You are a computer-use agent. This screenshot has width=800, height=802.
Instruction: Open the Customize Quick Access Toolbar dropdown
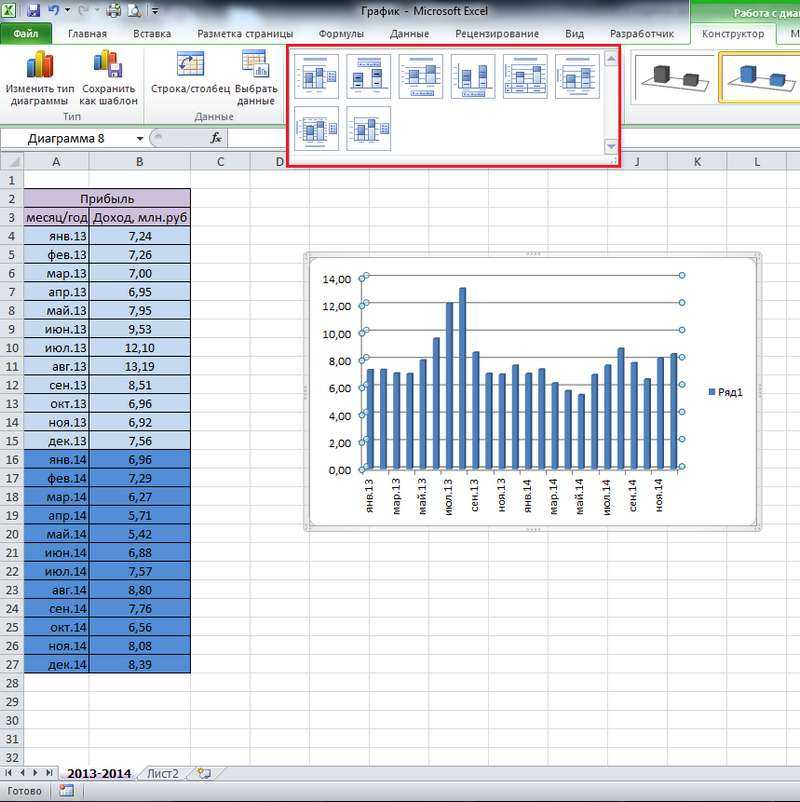tap(155, 11)
